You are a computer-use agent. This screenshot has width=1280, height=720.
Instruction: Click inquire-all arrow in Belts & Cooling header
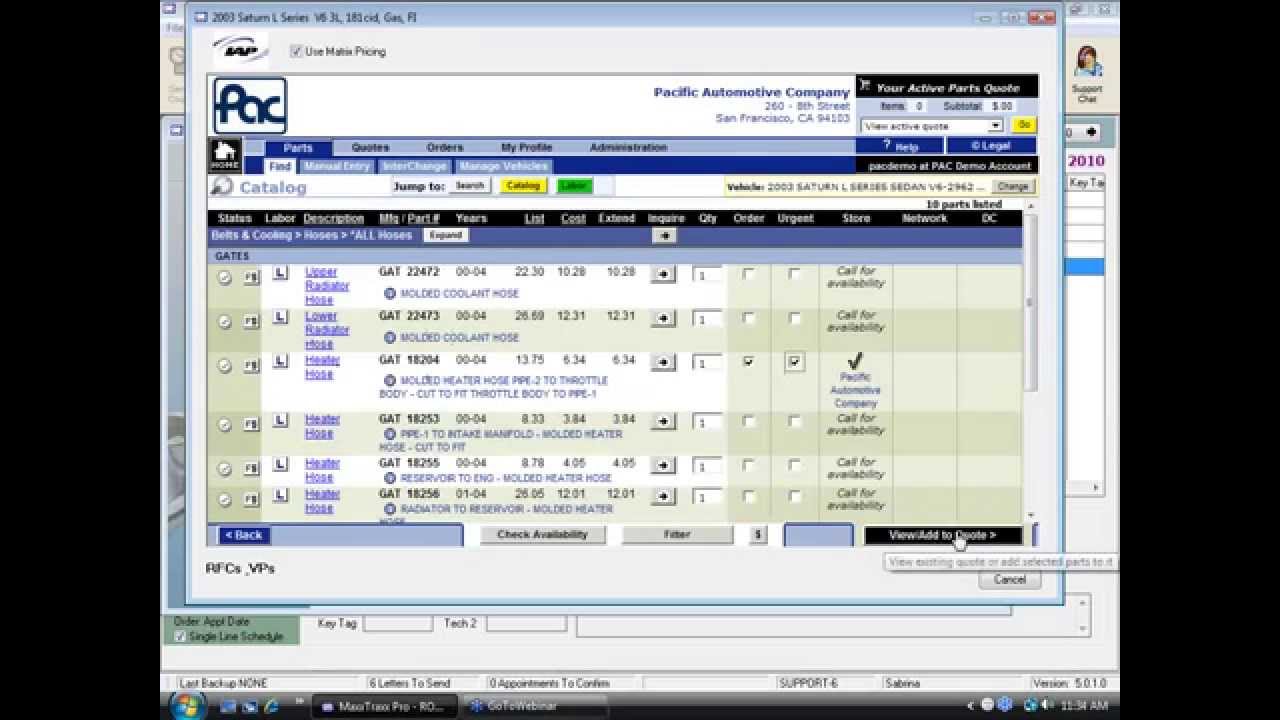click(x=664, y=236)
